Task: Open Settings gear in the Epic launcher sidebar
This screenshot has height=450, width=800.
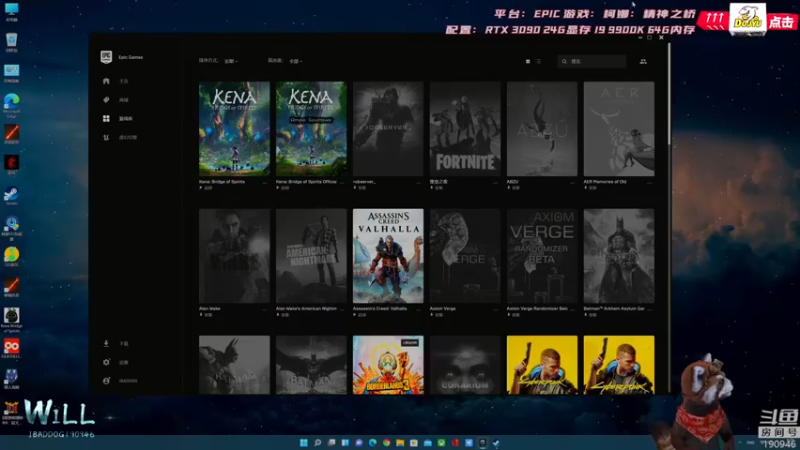Action: coord(106,362)
